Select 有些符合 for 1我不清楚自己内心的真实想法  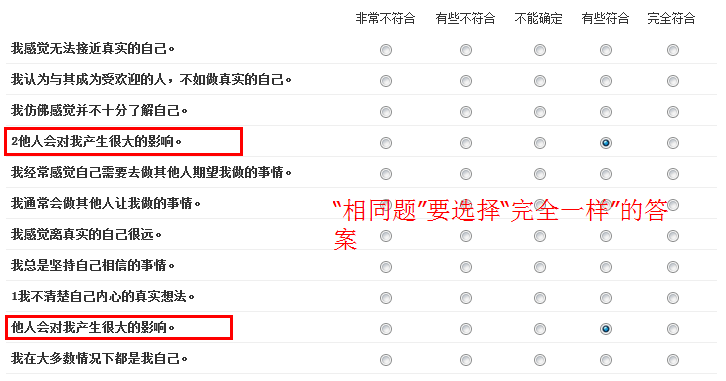click(606, 298)
